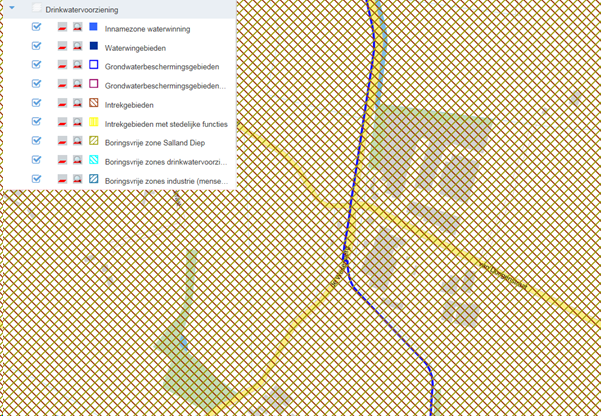
Task: Toggle Grondwaterbeschermingsgebieden checkbox with blue square symbol
Action: (x=36, y=64)
